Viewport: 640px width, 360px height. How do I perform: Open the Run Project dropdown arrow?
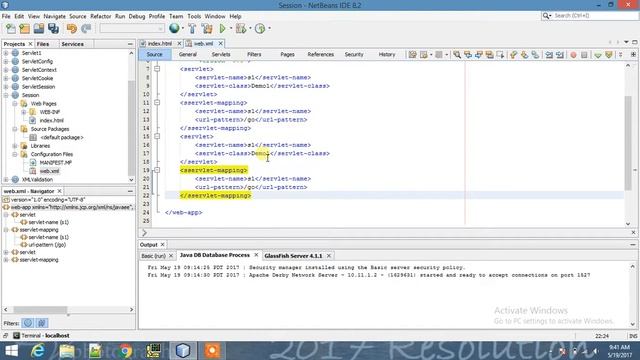pos(231,29)
